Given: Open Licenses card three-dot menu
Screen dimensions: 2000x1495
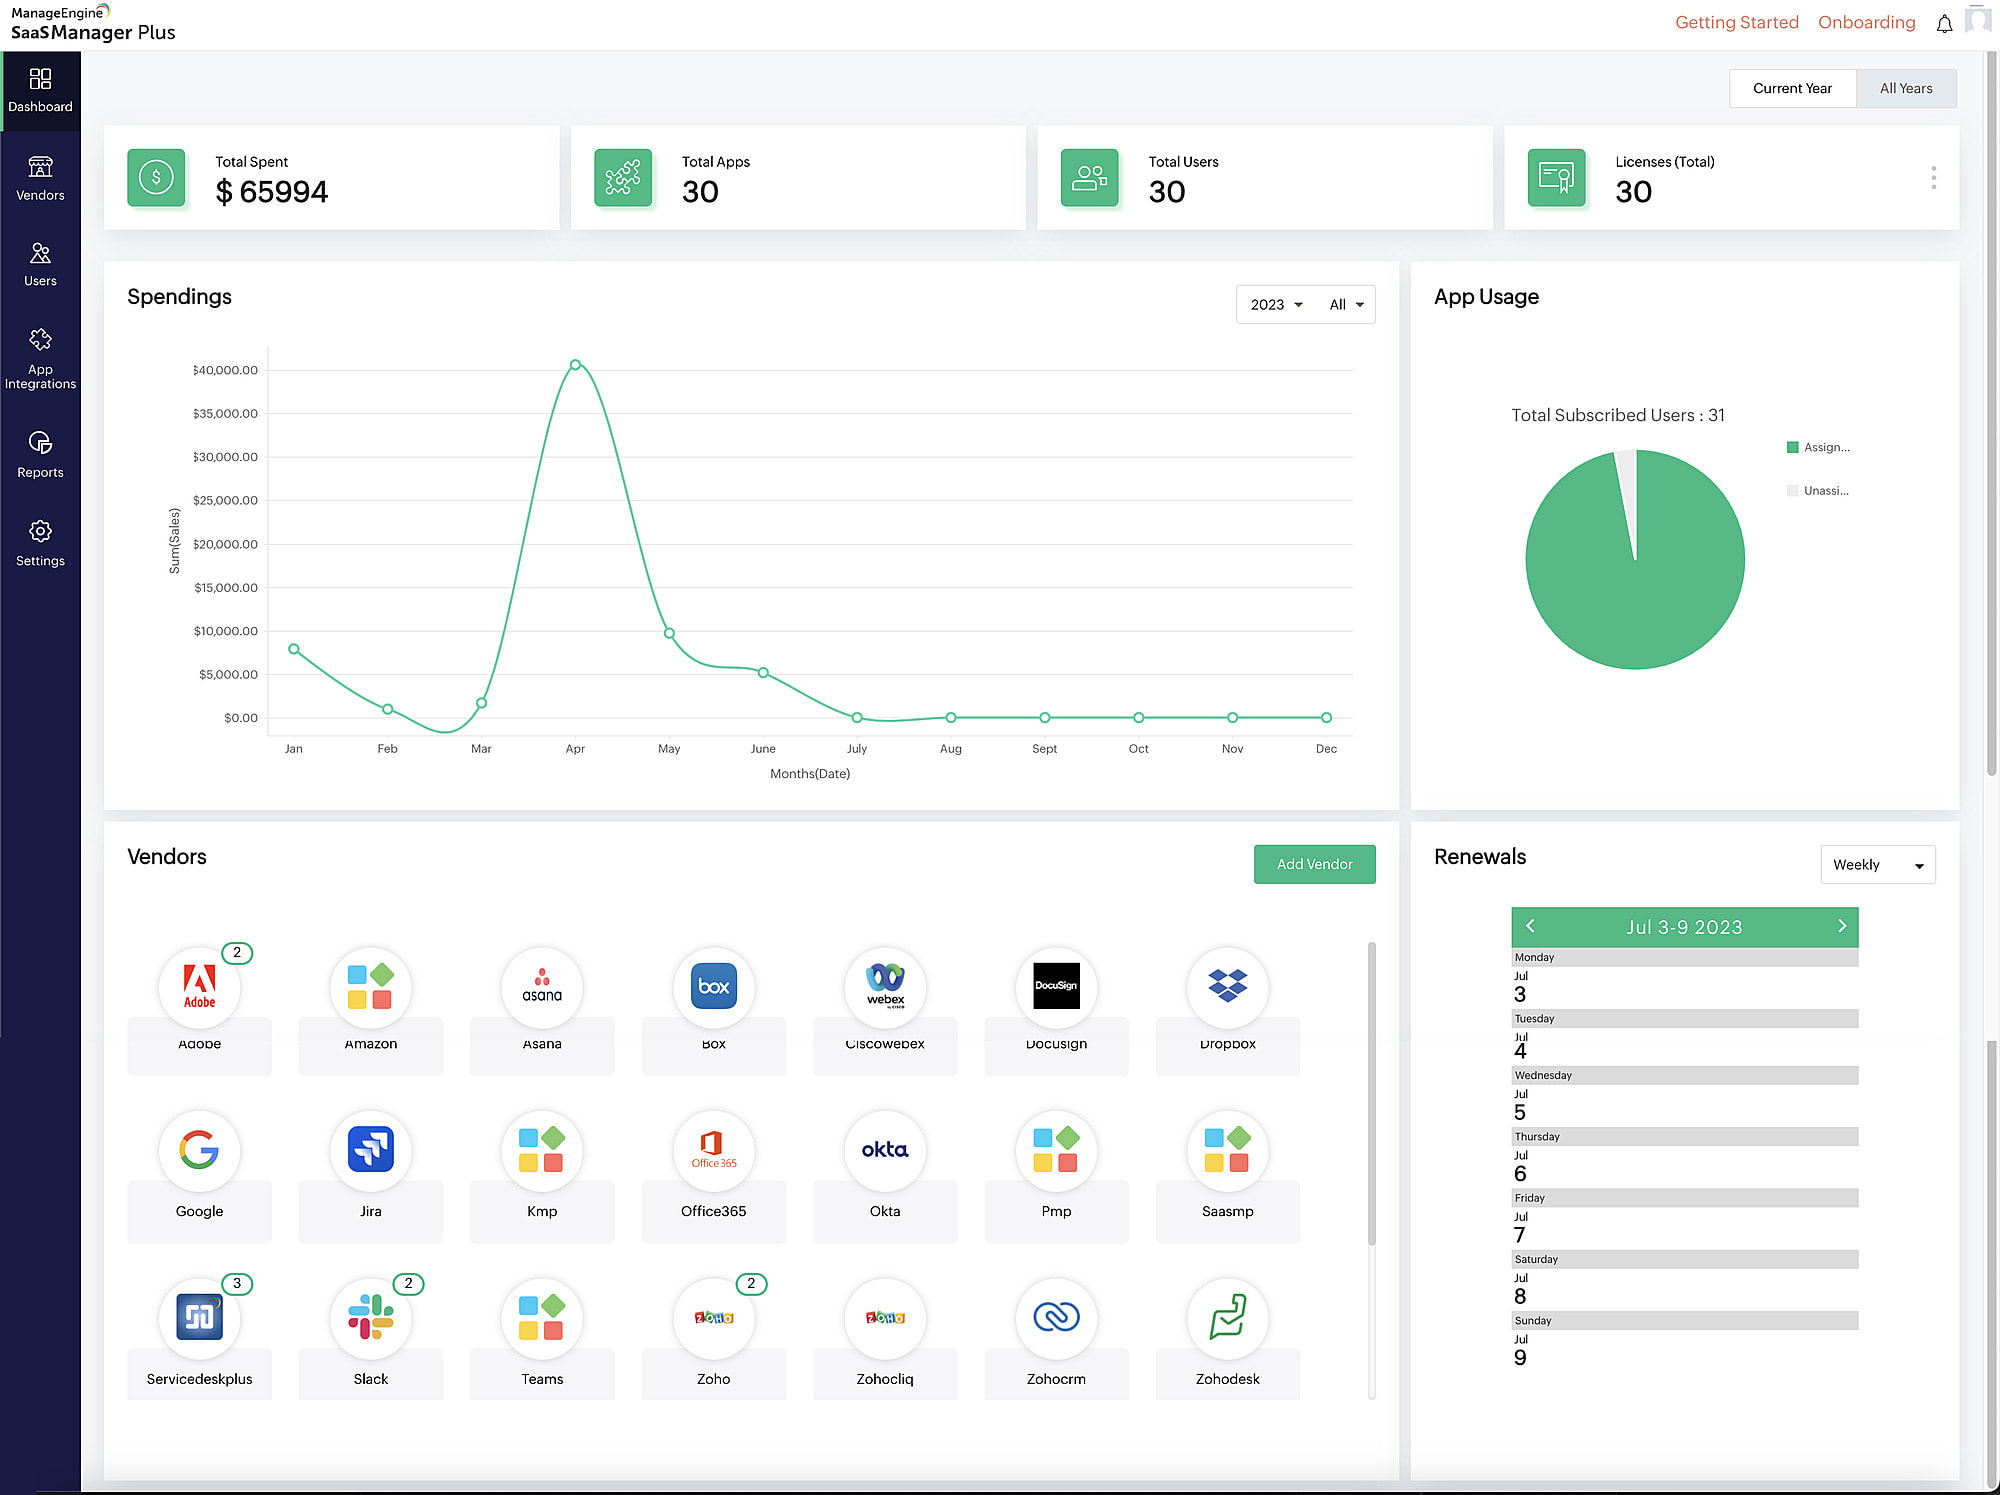Looking at the screenshot, I should 1933,178.
